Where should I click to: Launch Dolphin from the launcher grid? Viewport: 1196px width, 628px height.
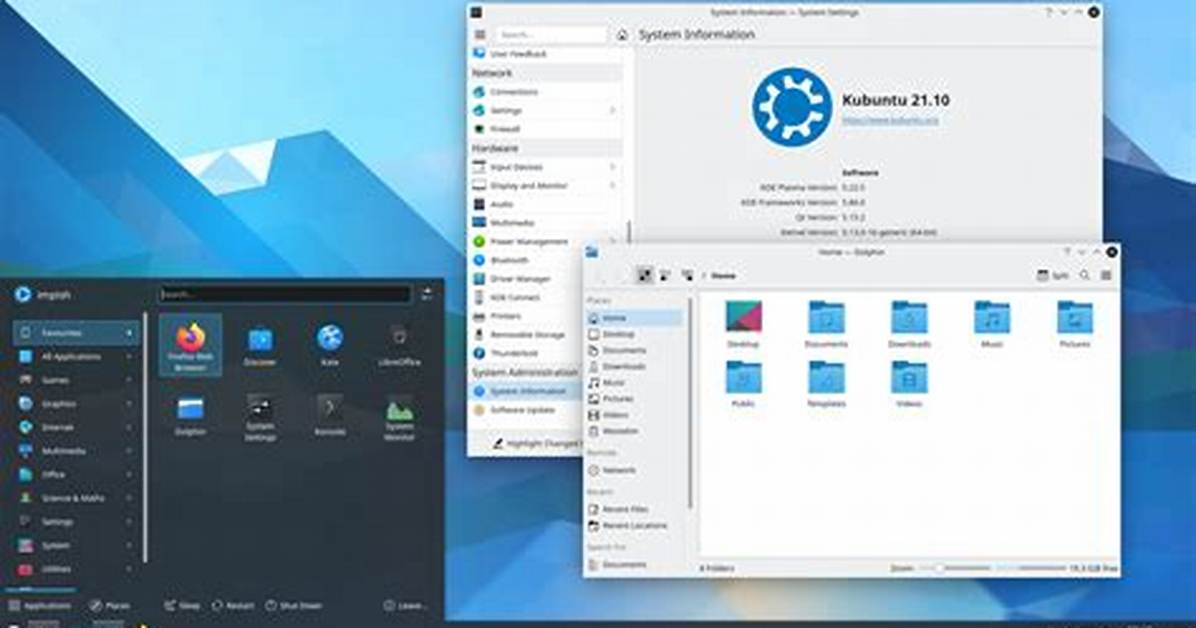[191, 416]
